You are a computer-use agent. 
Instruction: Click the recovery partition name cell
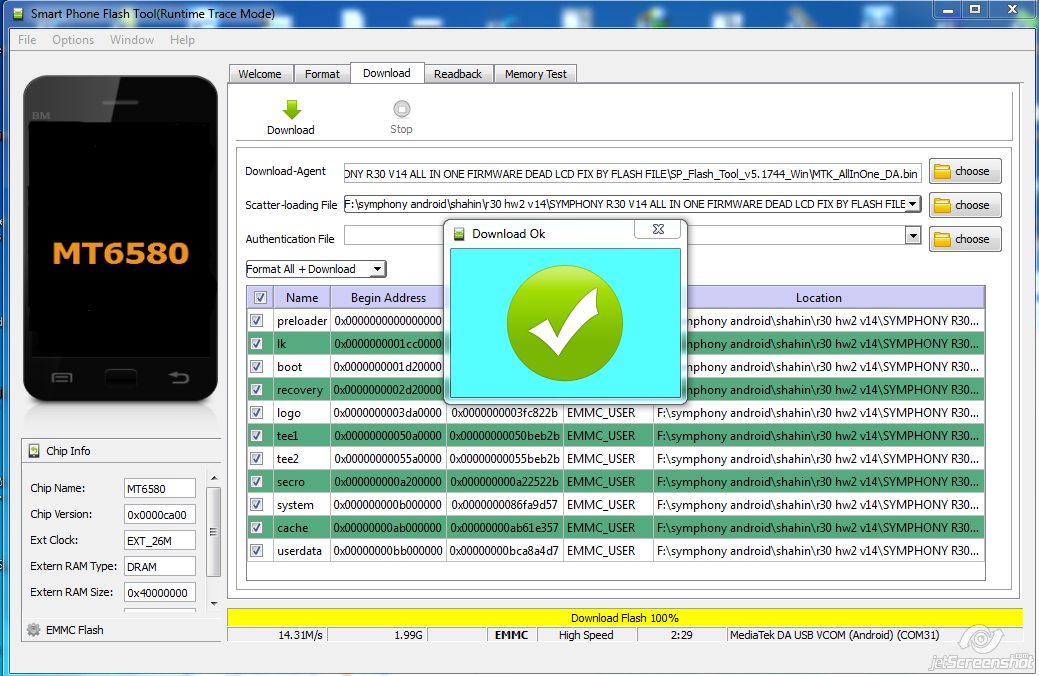coord(300,390)
